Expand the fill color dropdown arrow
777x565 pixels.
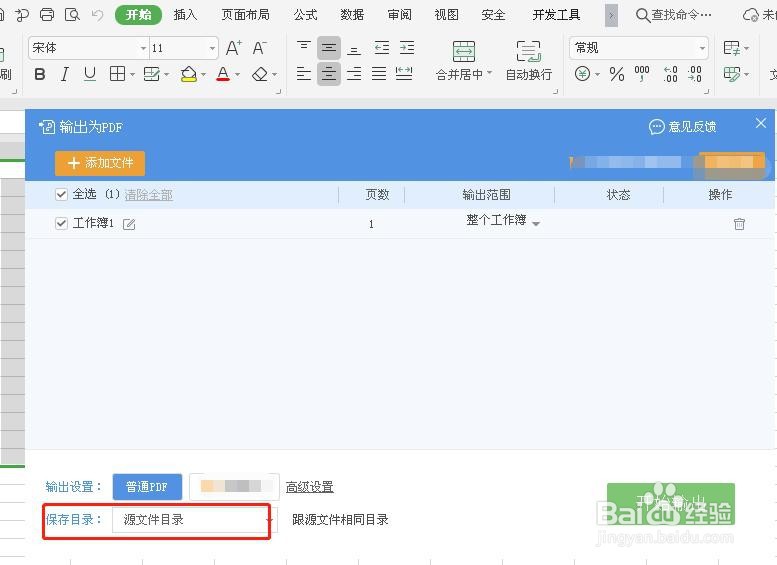pyautogui.click(x=203, y=75)
